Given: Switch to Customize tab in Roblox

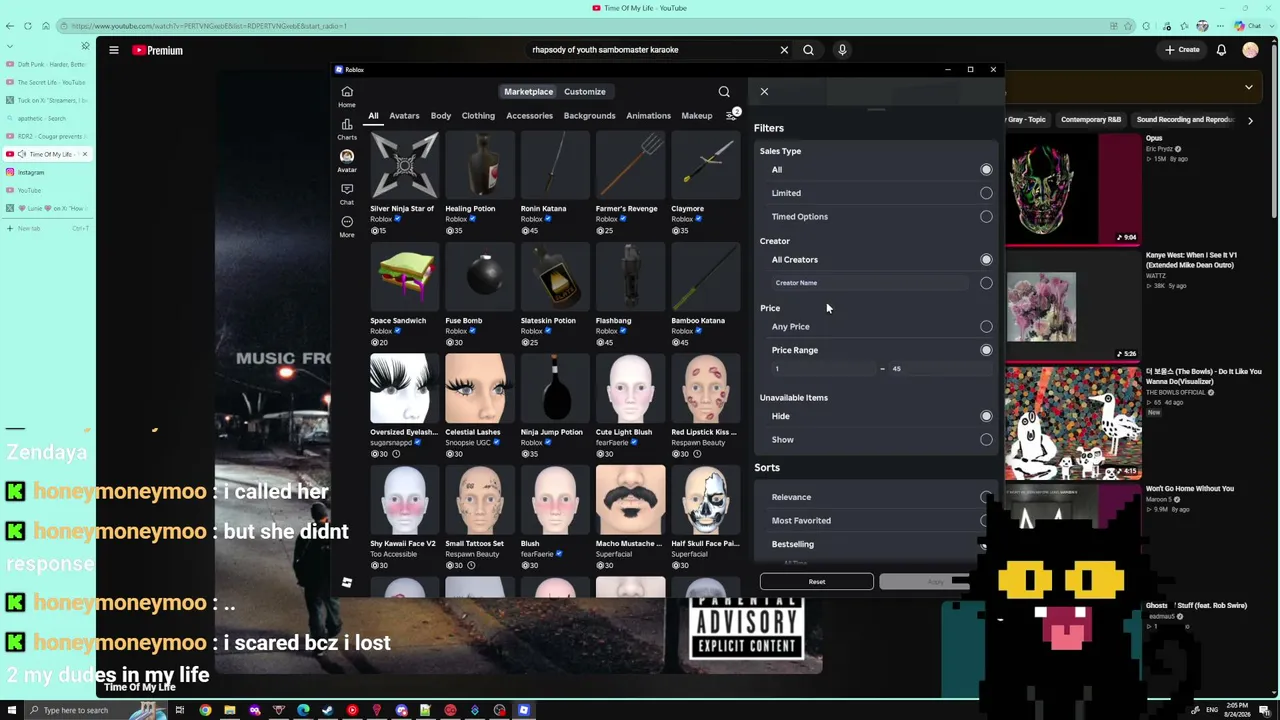Looking at the screenshot, I should [x=585, y=92].
